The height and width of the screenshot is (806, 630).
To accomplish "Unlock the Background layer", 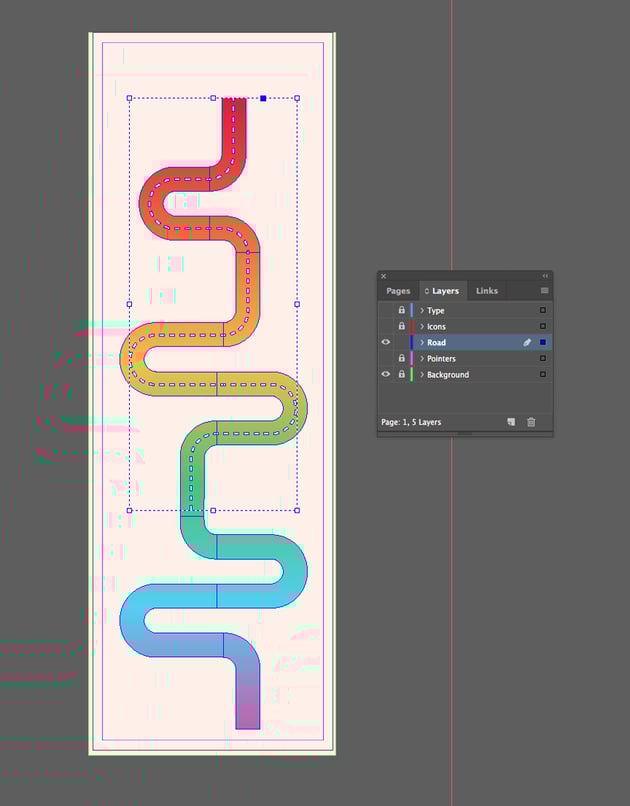I will point(401,374).
